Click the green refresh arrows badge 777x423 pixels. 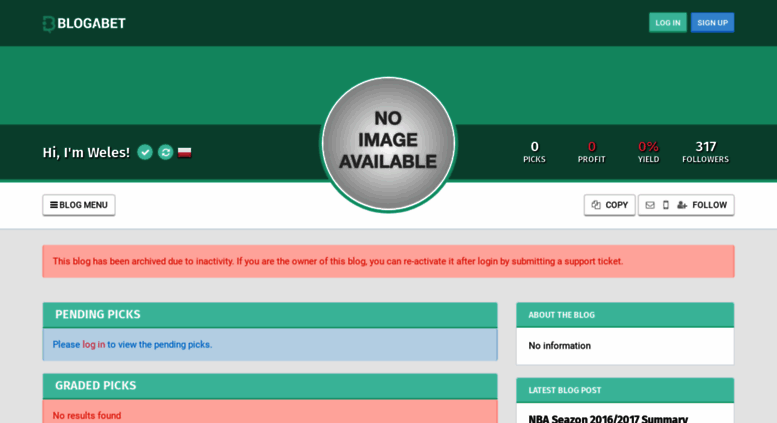[x=166, y=152]
